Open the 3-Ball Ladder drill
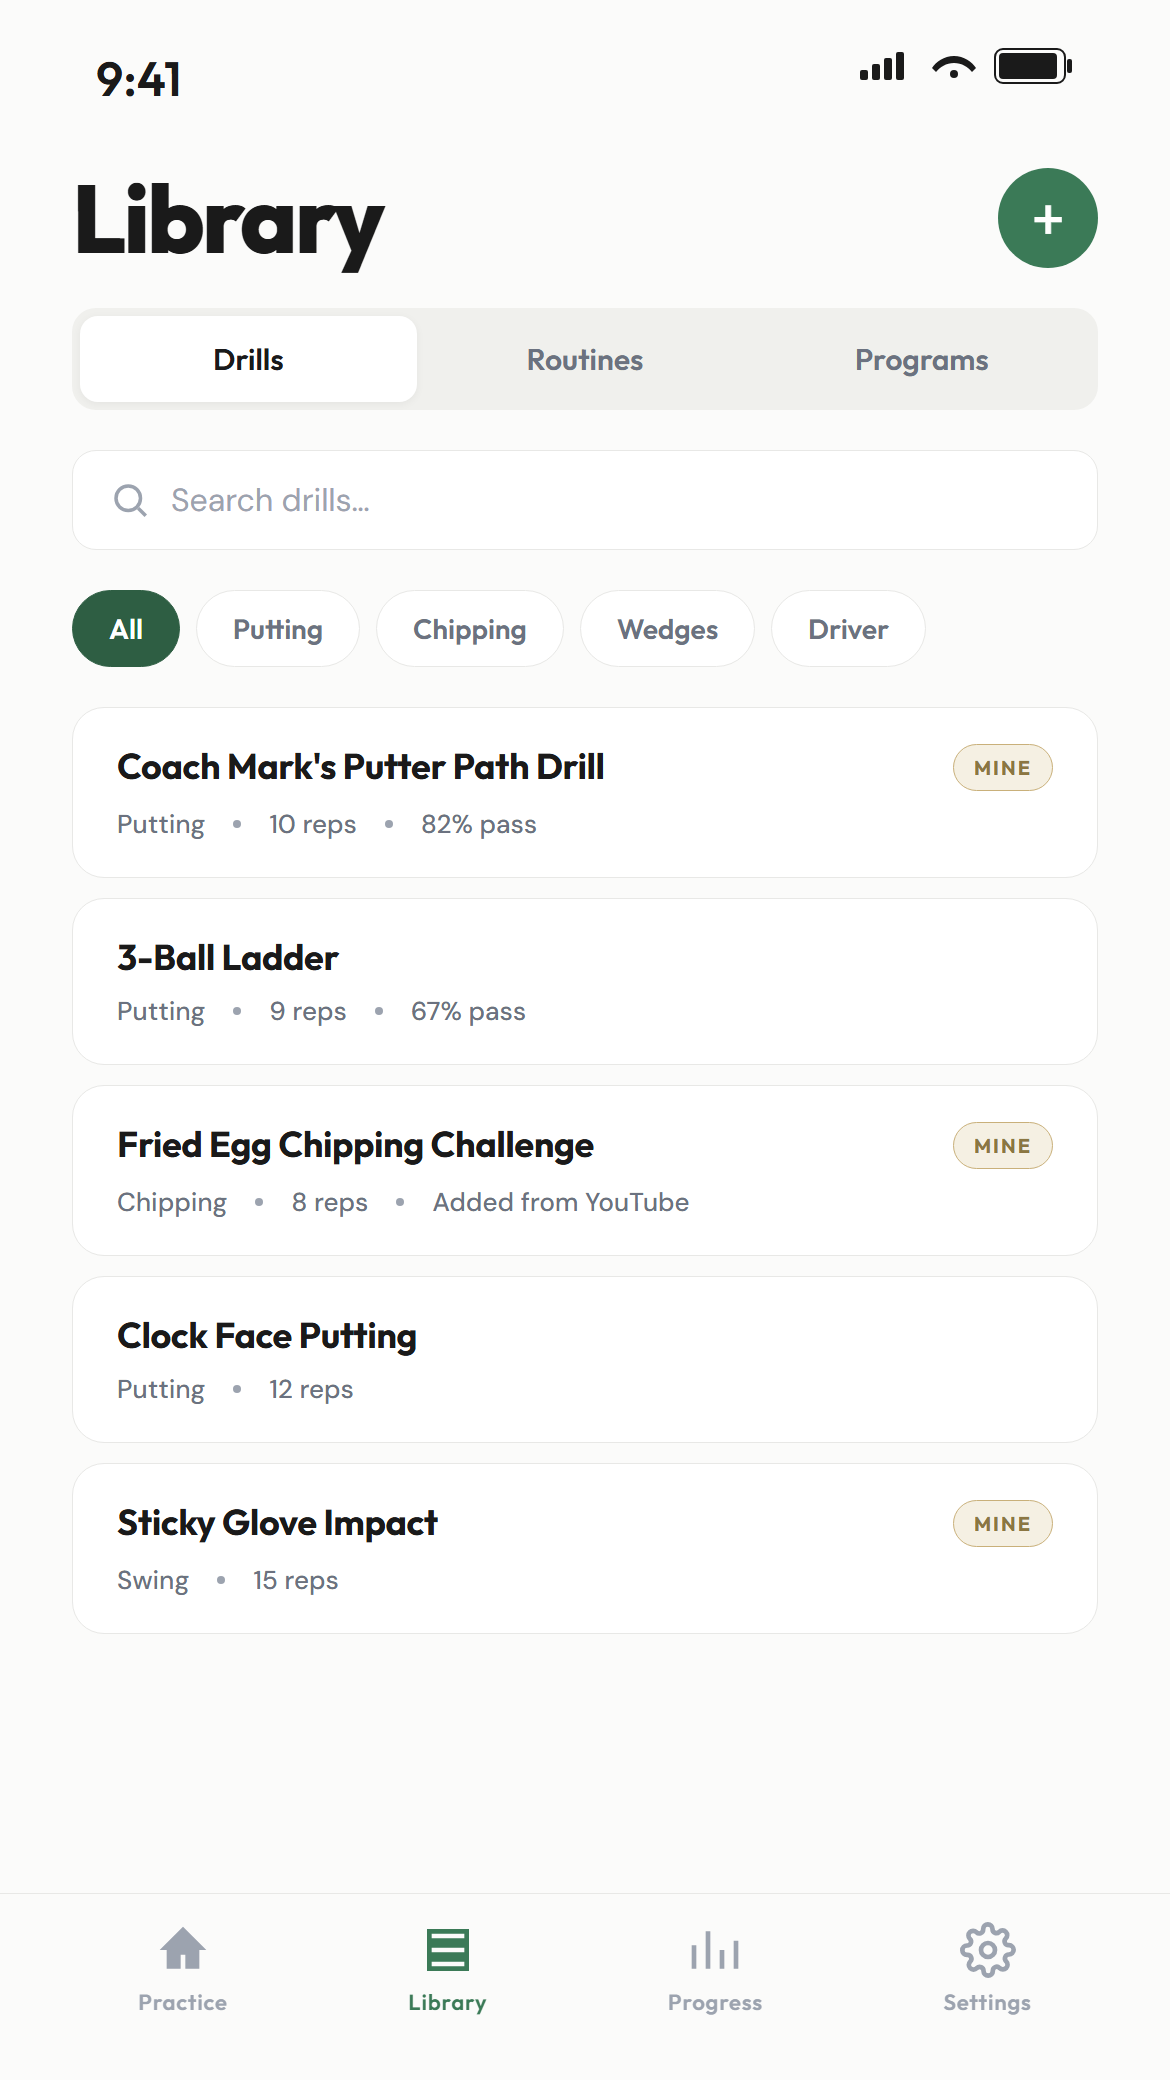The width and height of the screenshot is (1170, 2080). coord(500,981)
